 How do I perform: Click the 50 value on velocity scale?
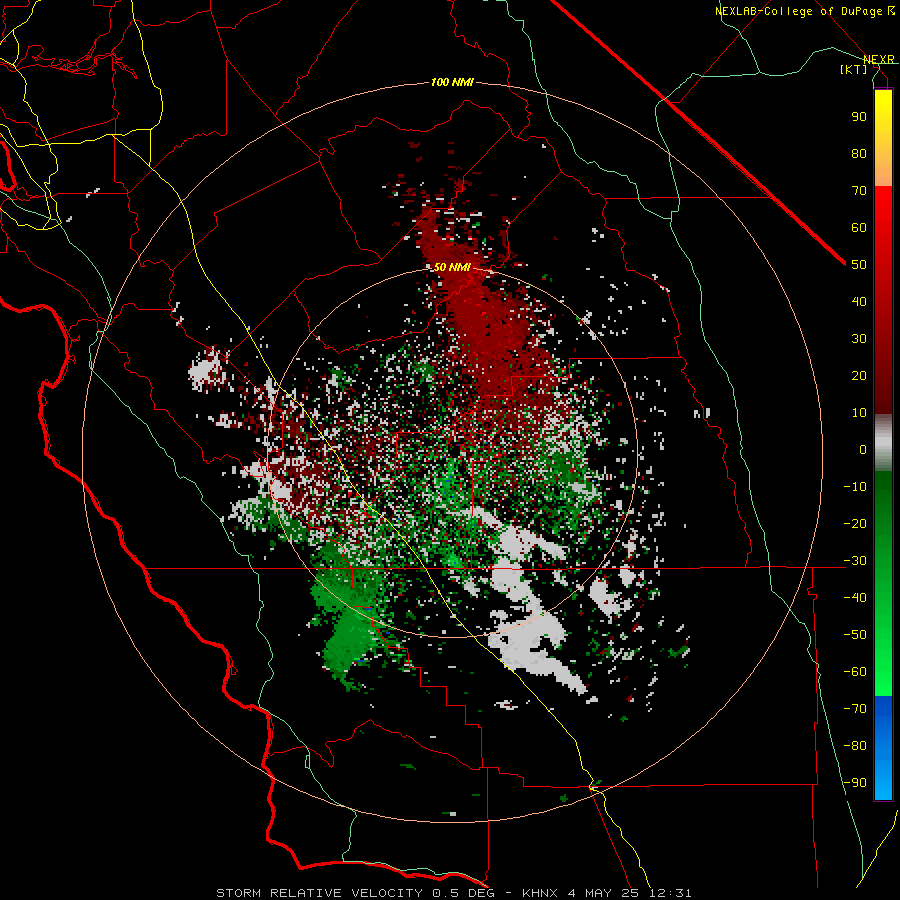(859, 265)
